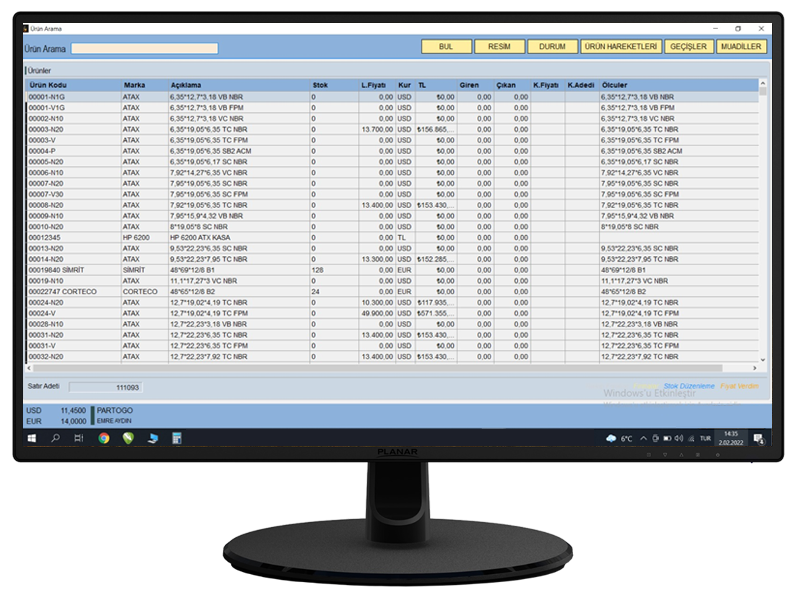This screenshot has width=800, height=600.
Task: Click stock value 128 in SİMRİT row
Action: click(317, 270)
